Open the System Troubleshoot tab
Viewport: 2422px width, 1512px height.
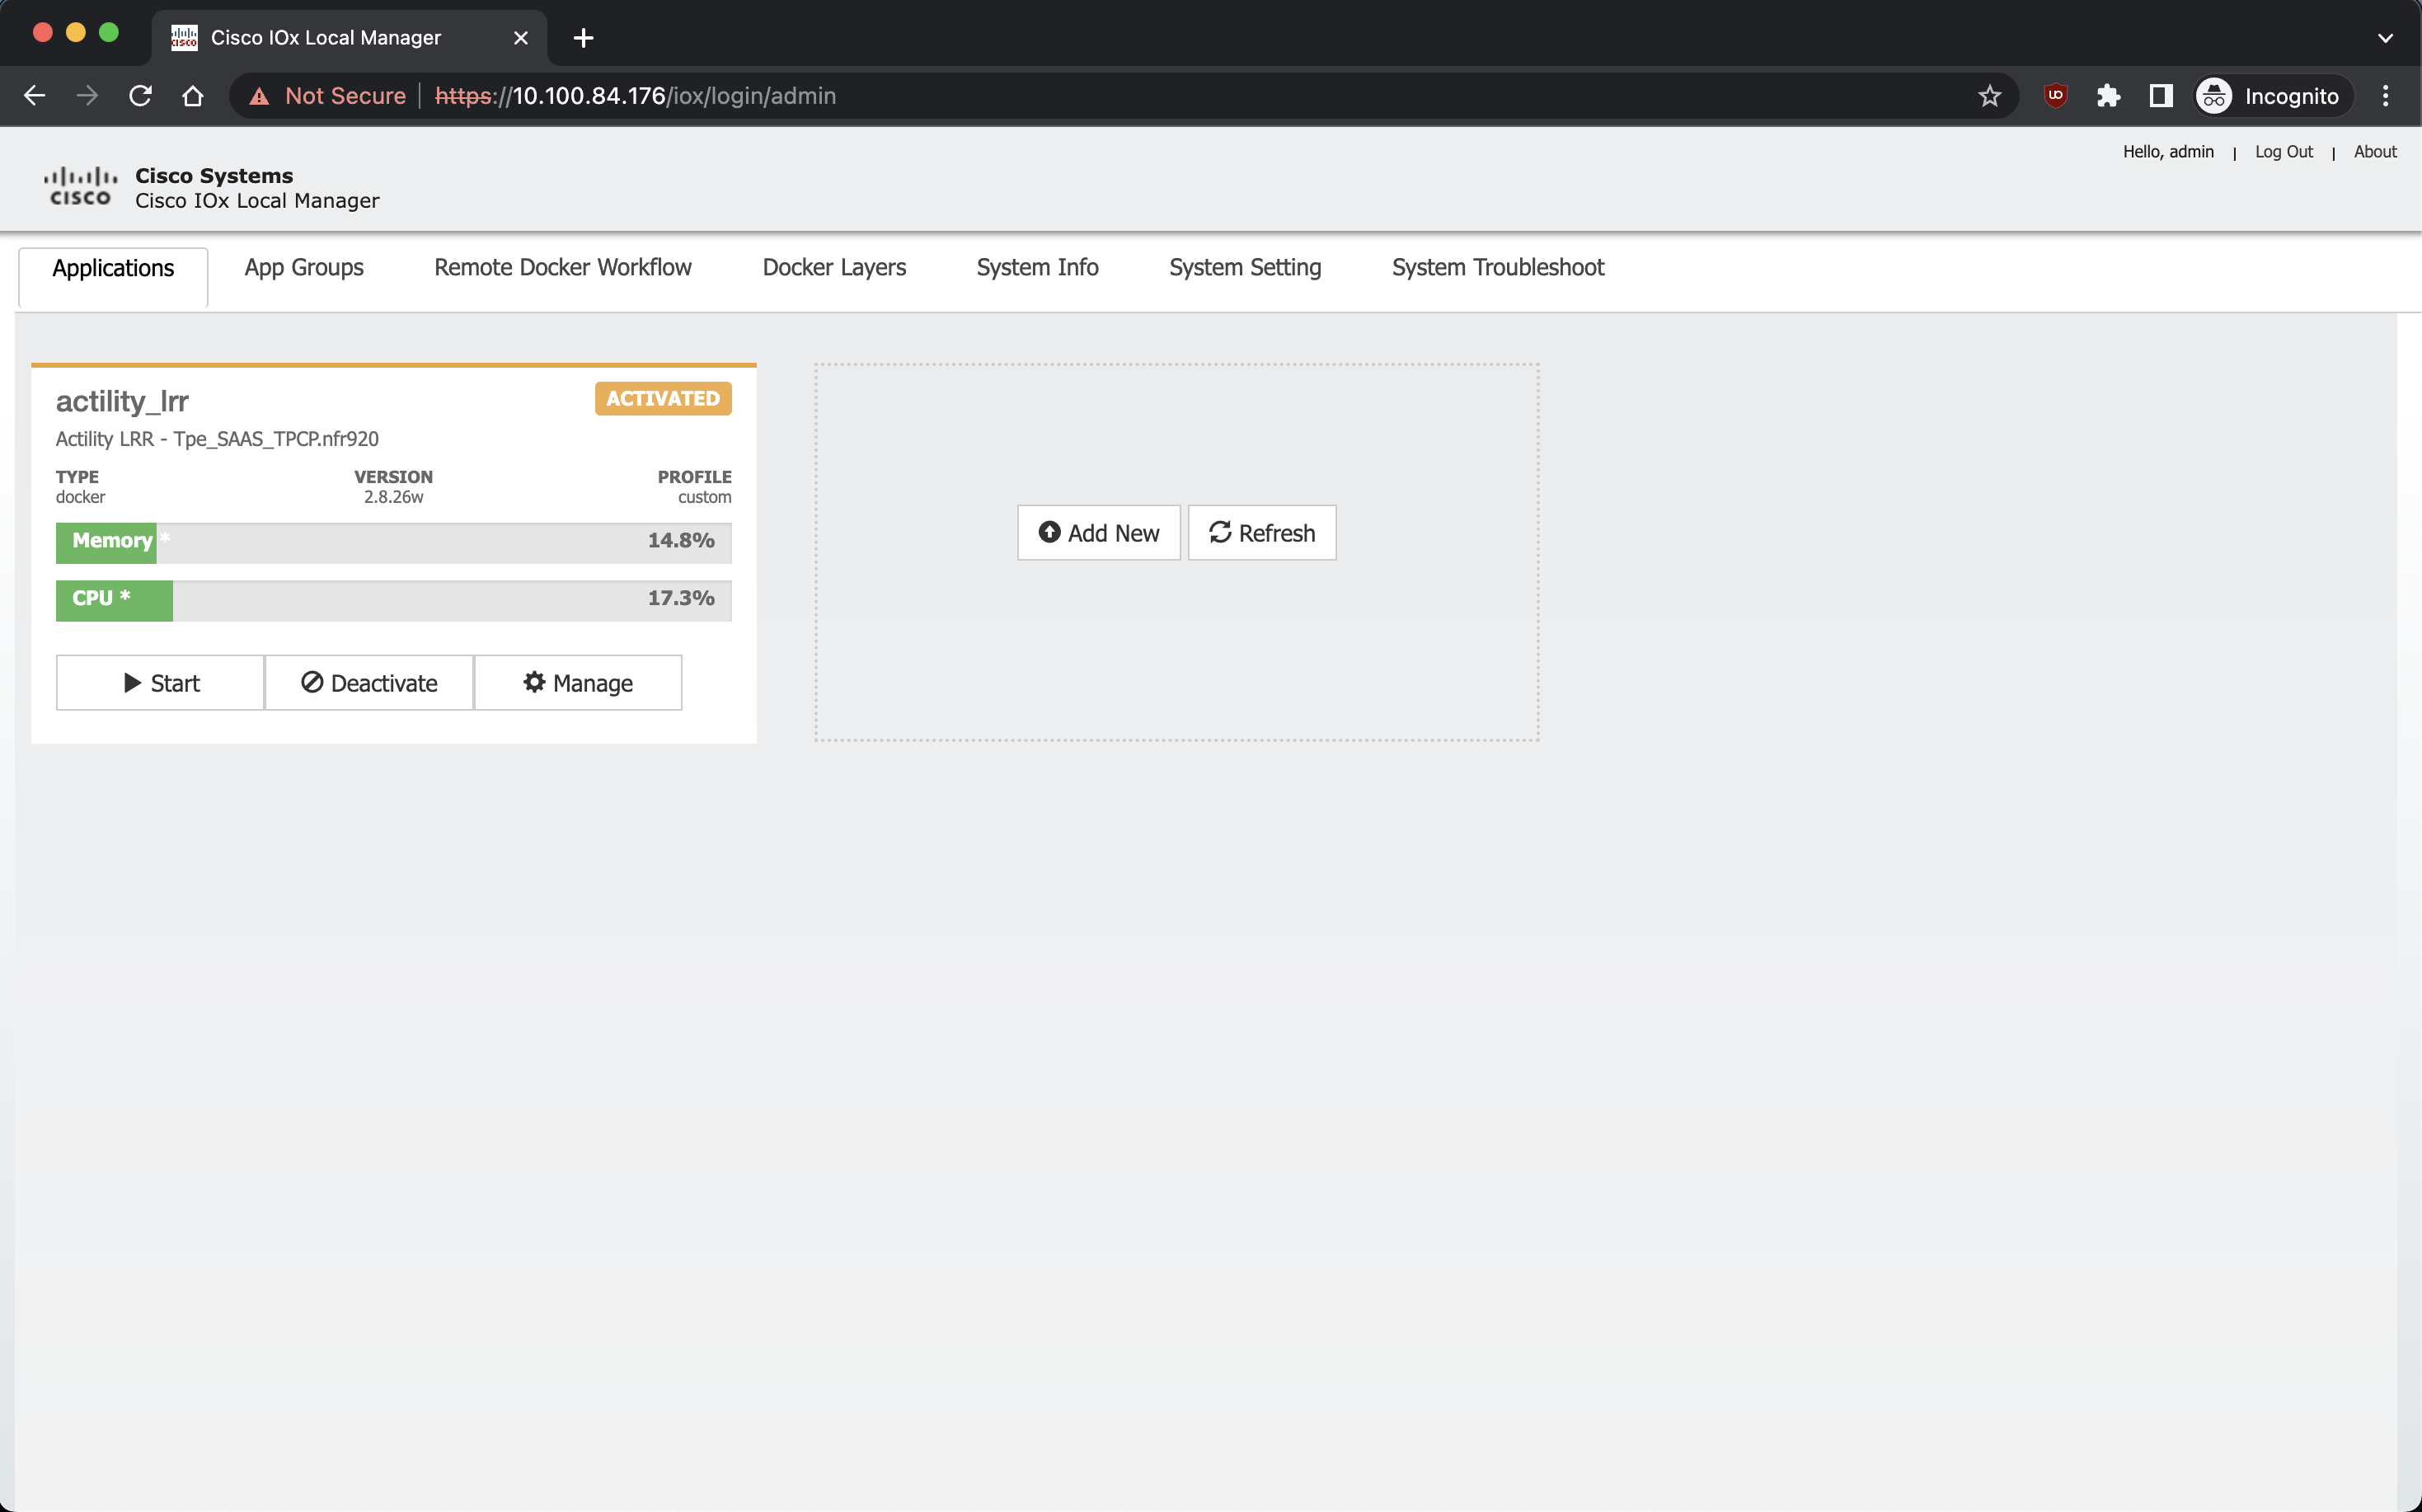click(1497, 267)
